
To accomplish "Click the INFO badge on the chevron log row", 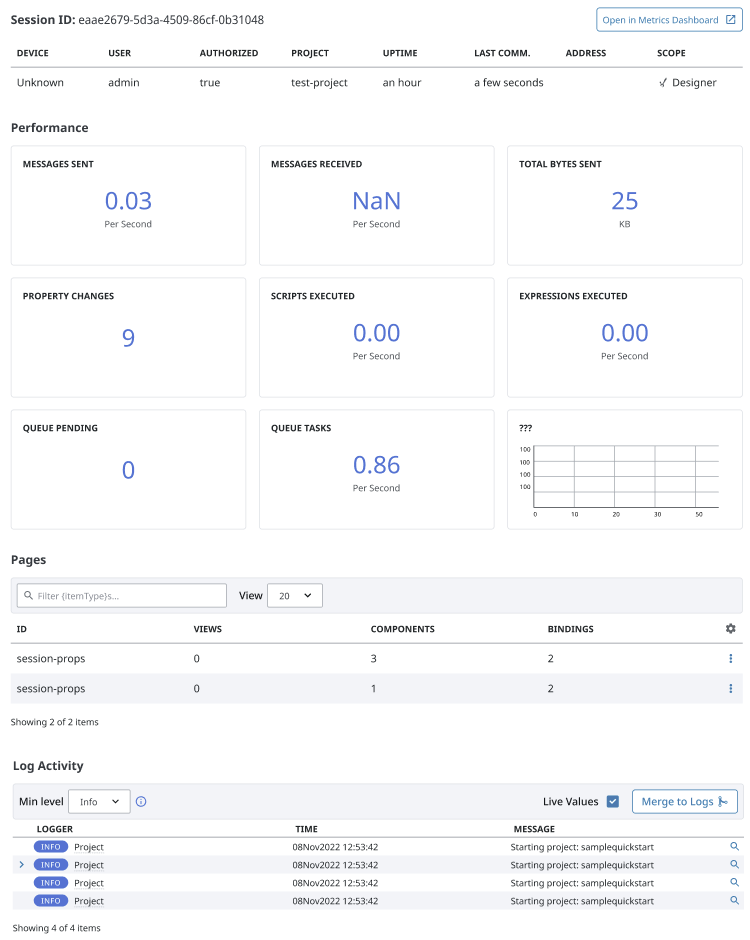I will tap(50, 864).
